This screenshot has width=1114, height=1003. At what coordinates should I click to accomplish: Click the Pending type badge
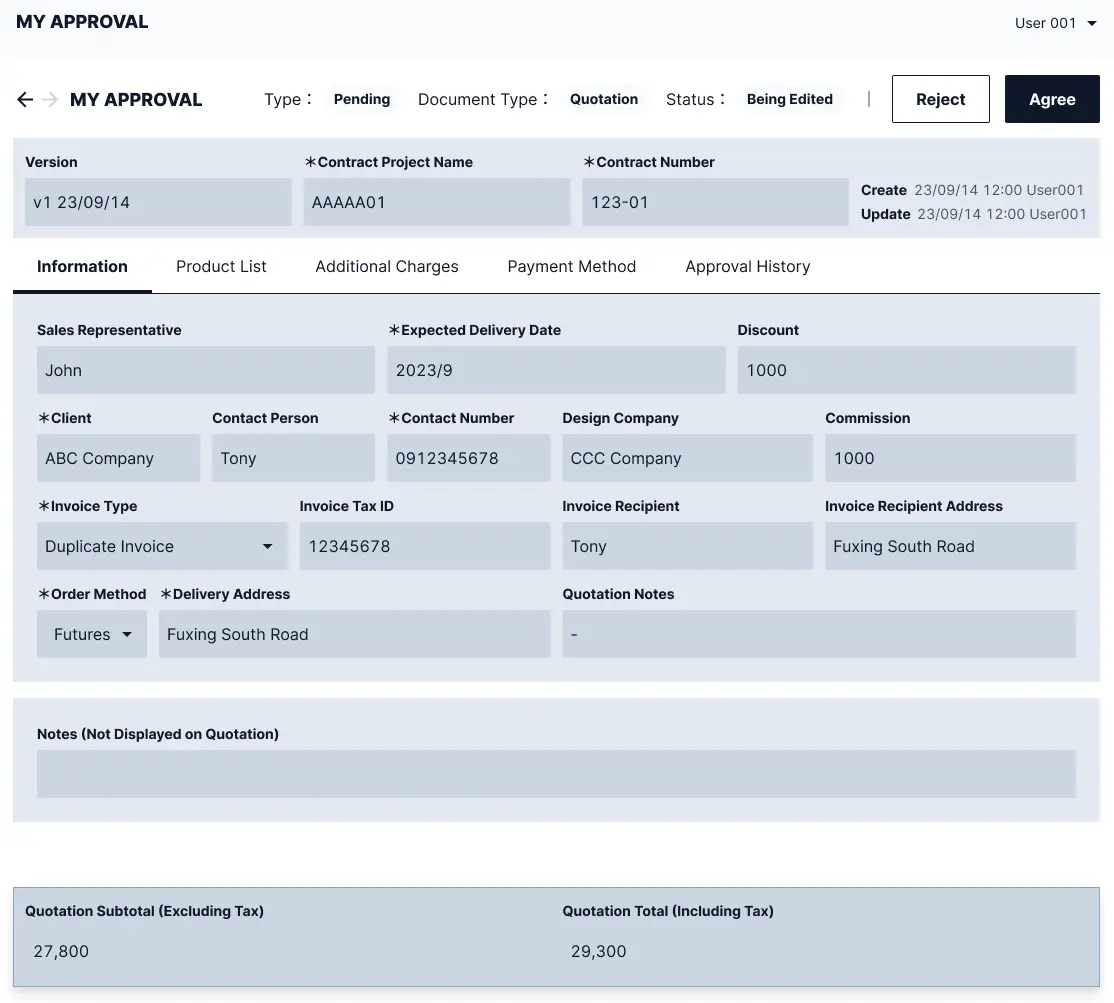click(x=362, y=99)
